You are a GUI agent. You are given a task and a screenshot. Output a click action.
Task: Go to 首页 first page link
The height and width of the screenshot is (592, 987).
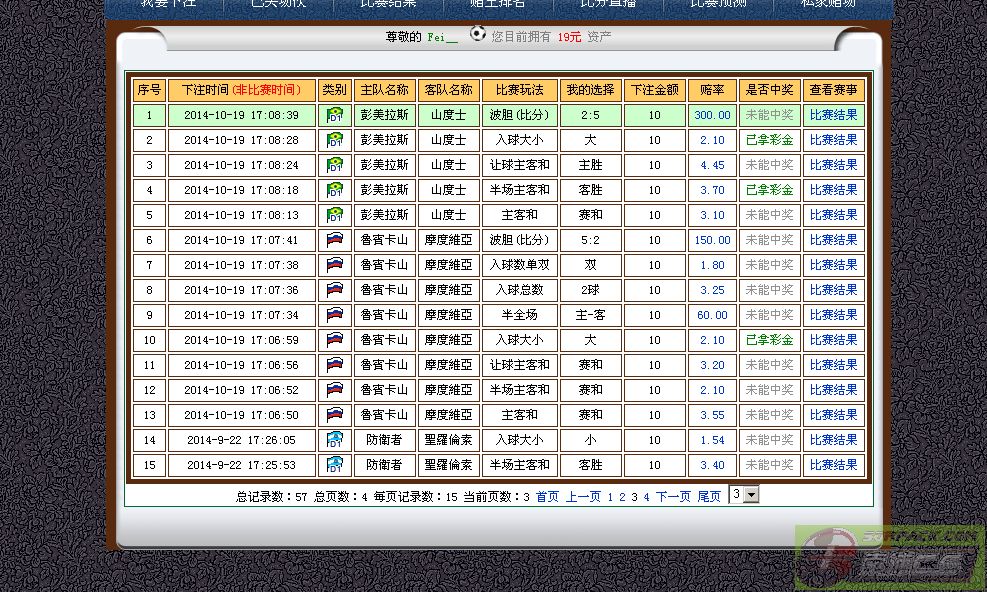click(x=547, y=497)
